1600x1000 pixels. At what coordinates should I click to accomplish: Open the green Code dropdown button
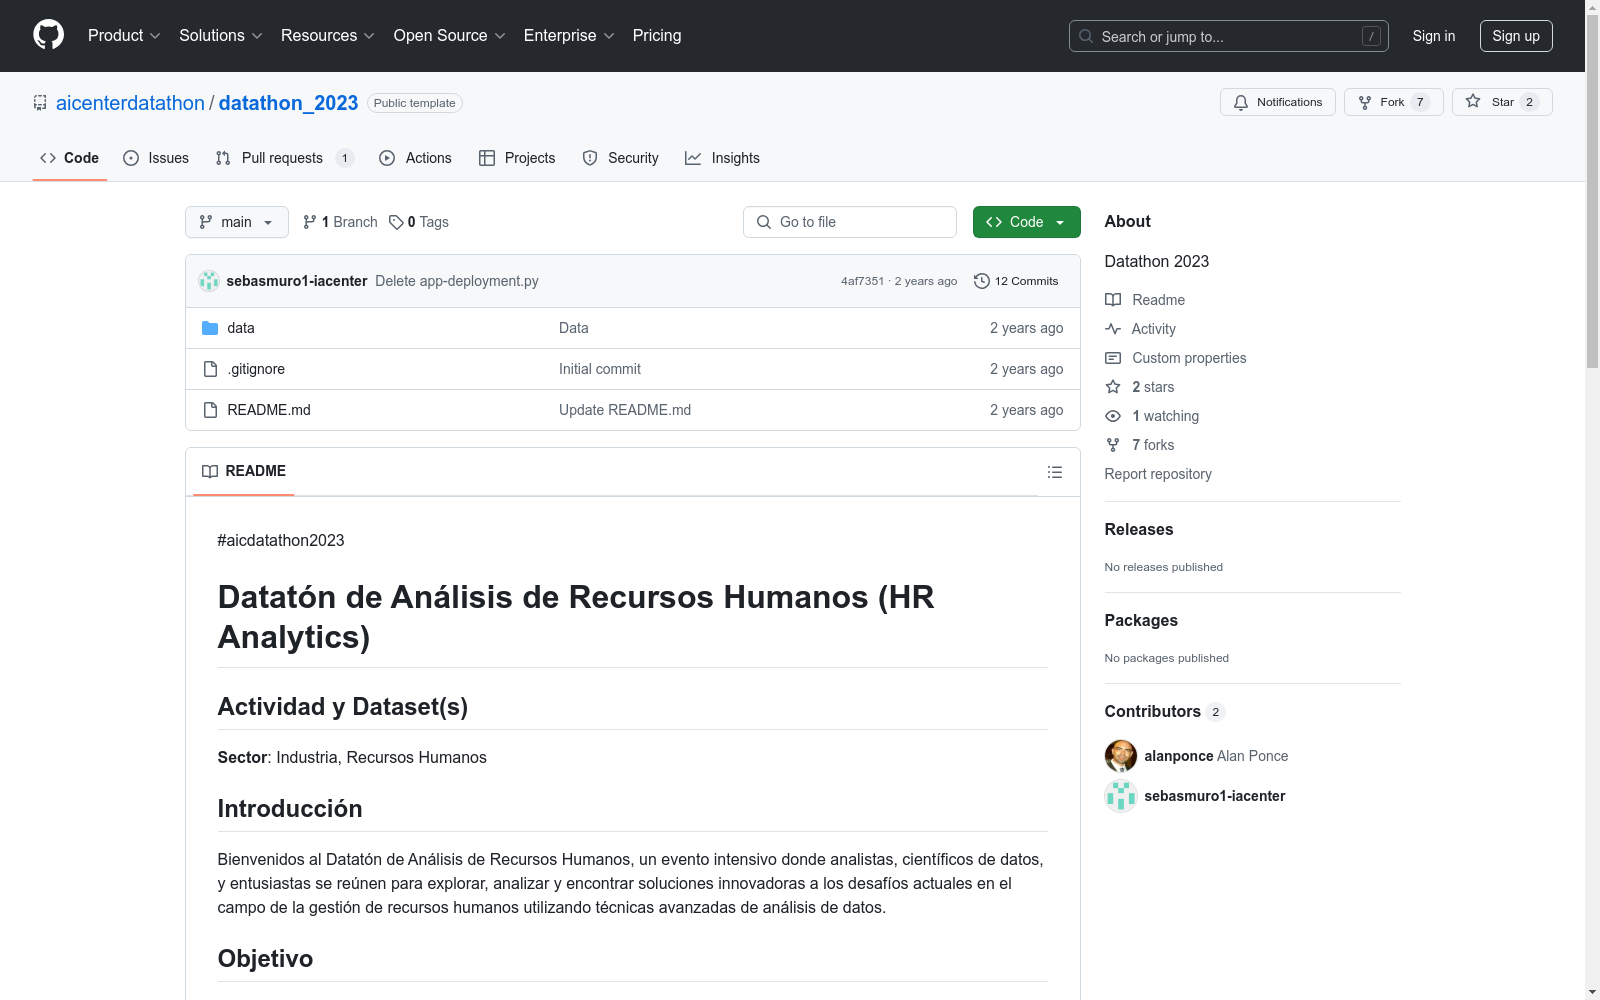pyautogui.click(x=1027, y=222)
